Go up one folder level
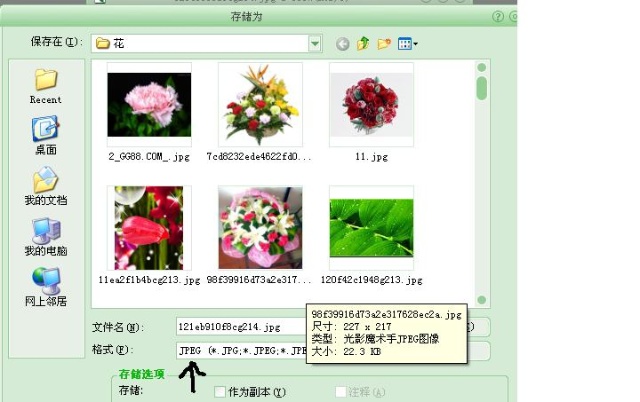The width and height of the screenshot is (640, 402). tap(363, 43)
